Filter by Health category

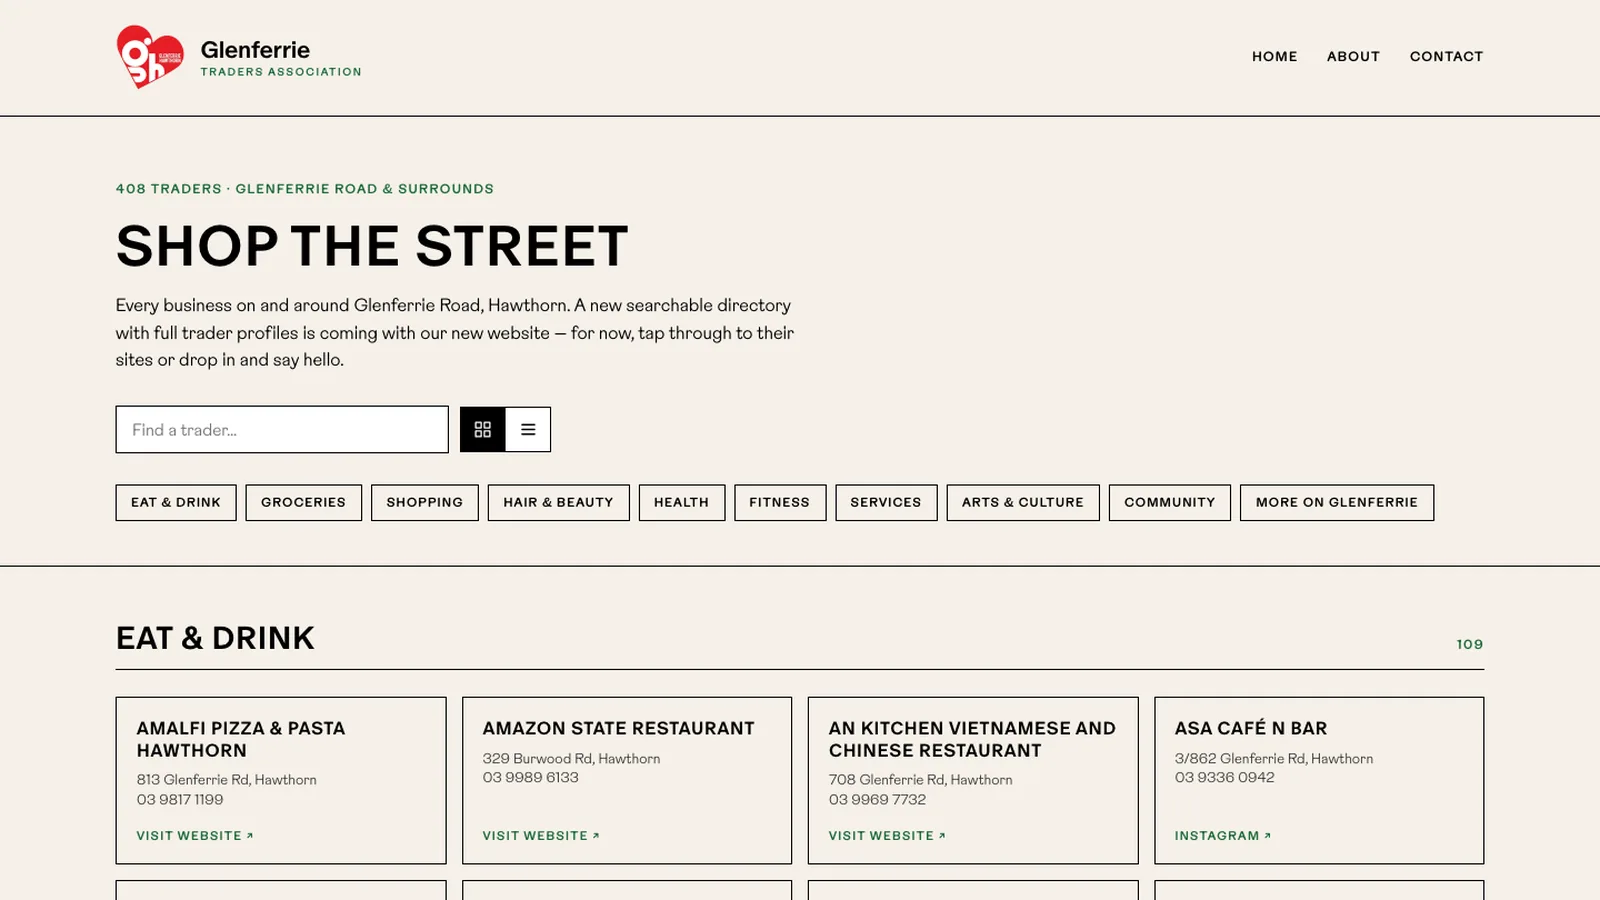[681, 502]
